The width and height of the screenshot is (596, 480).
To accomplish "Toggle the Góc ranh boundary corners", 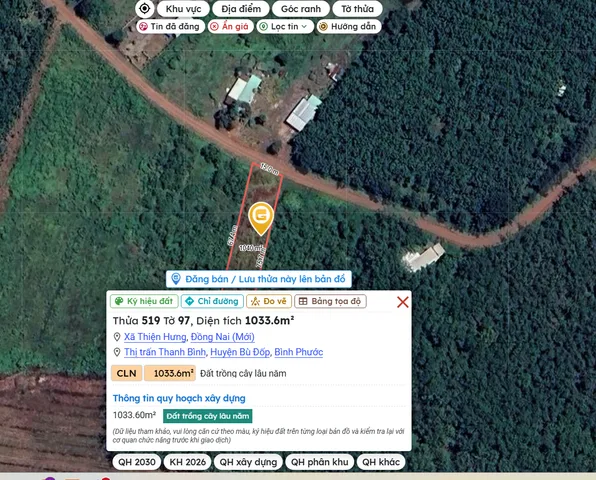I will [301, 9].
